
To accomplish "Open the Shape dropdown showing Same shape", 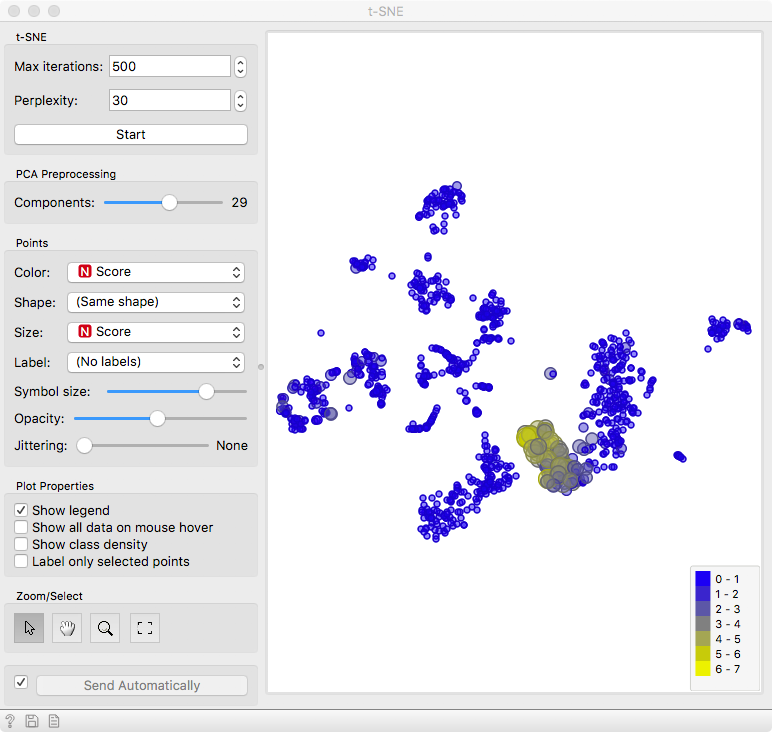I will point(156,302).
